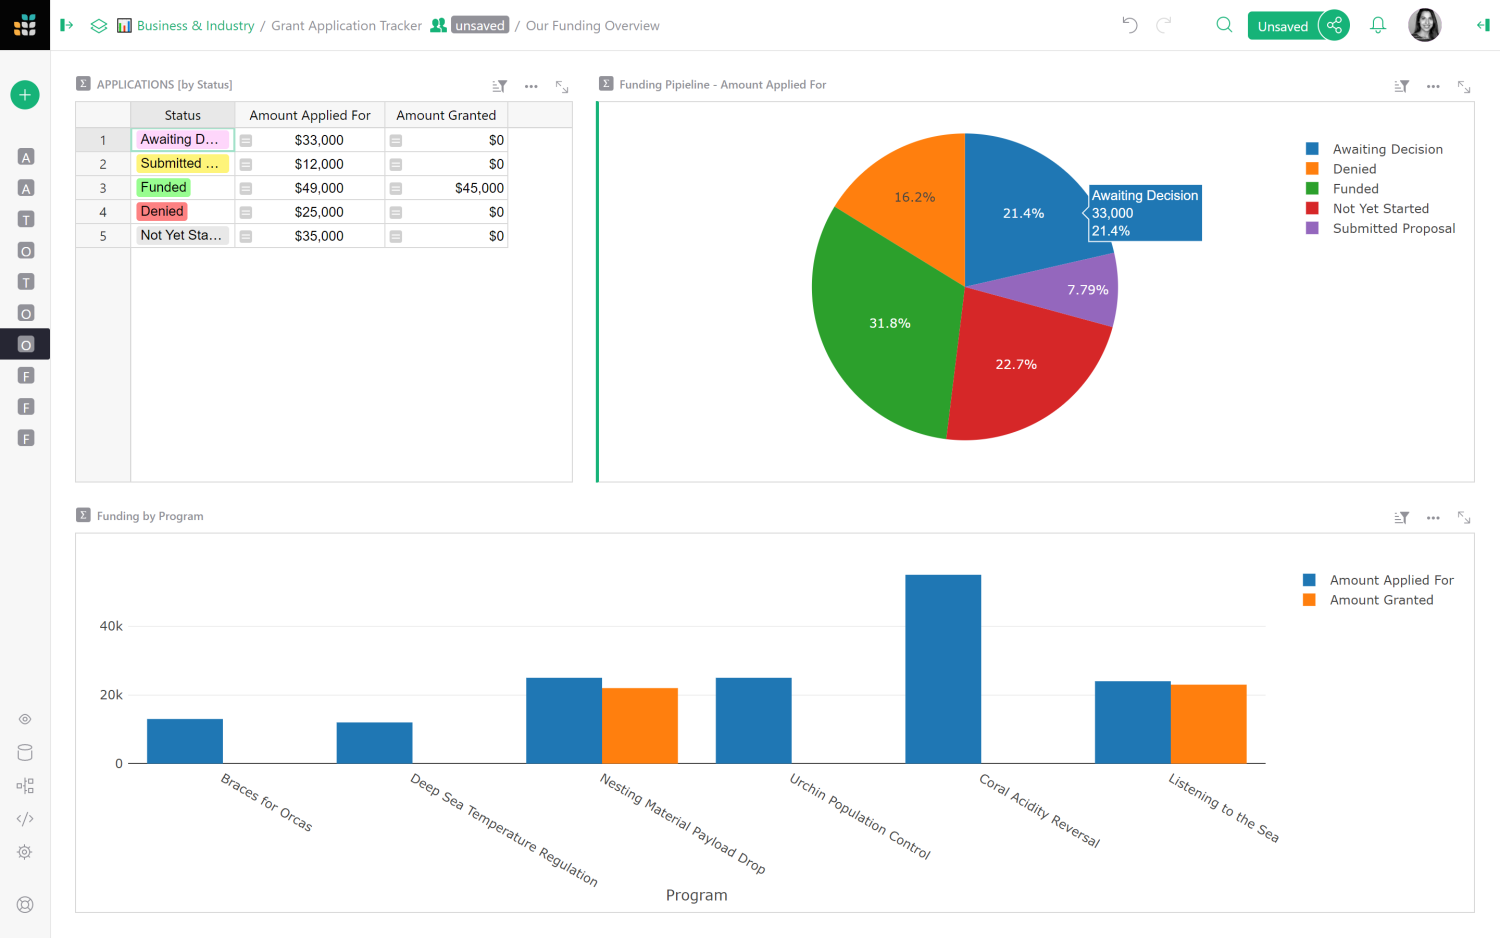Open settings via the gear icon
This screenshot has width=1500, height=938.
[24, 851]
